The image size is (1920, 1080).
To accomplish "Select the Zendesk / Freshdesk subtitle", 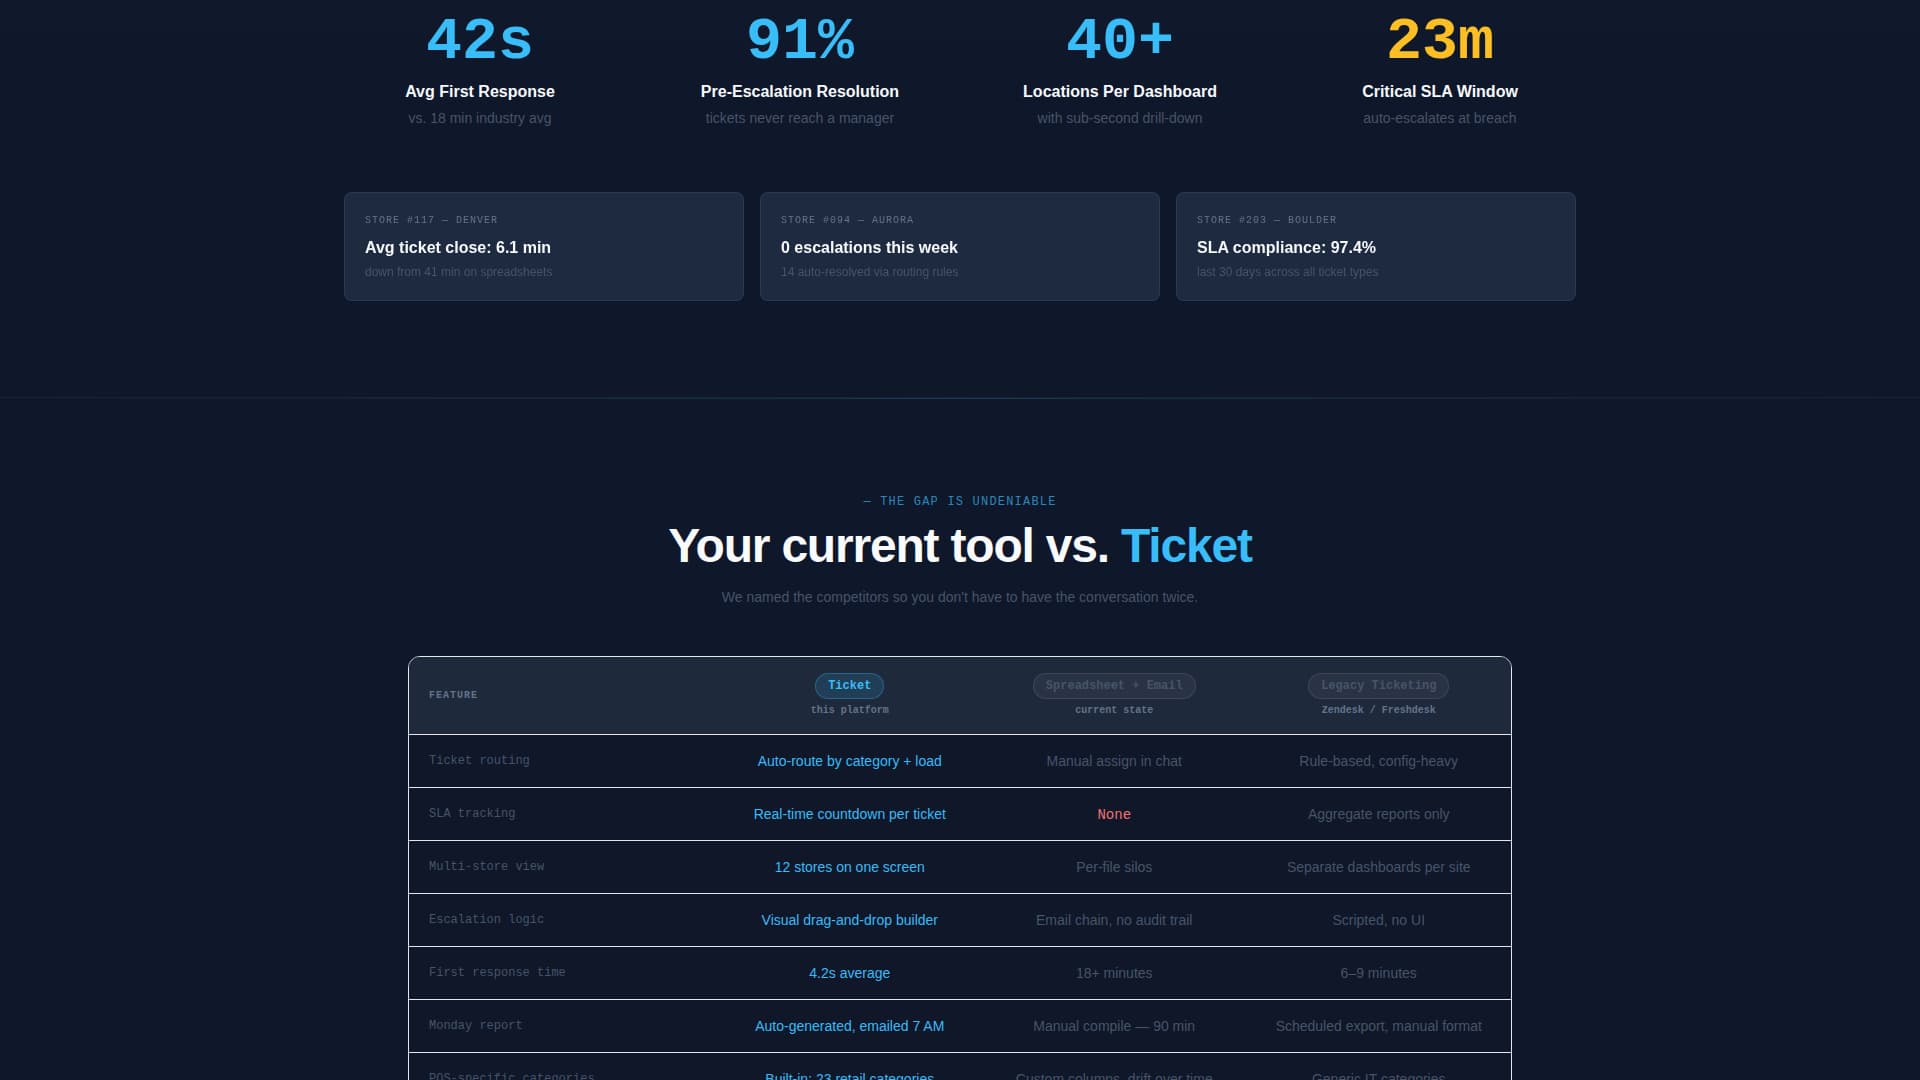I will [x=1378, y=709].
